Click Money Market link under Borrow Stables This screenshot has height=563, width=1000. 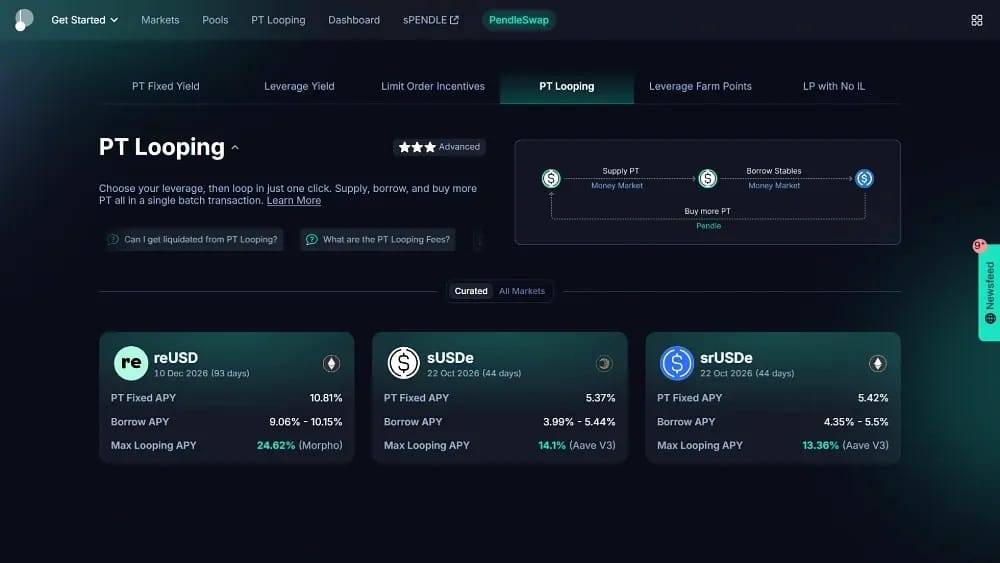tap(774, 186)
